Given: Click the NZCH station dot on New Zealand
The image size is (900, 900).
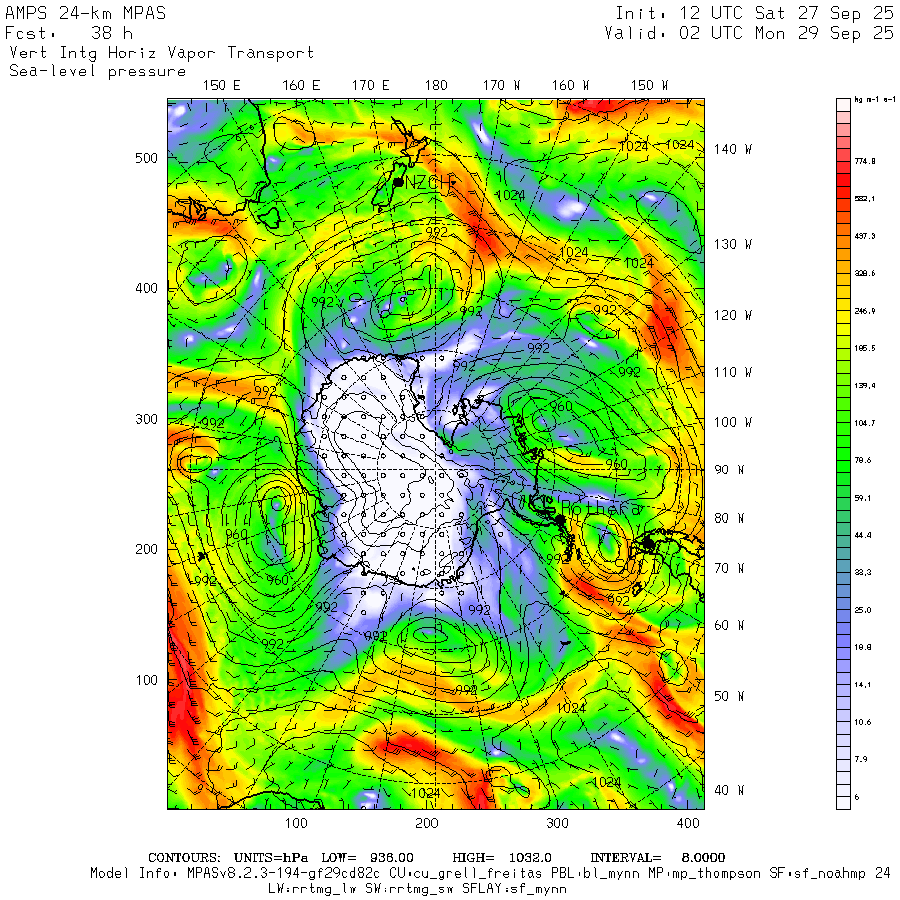Looking at the screenshot, I should [398, 182].
